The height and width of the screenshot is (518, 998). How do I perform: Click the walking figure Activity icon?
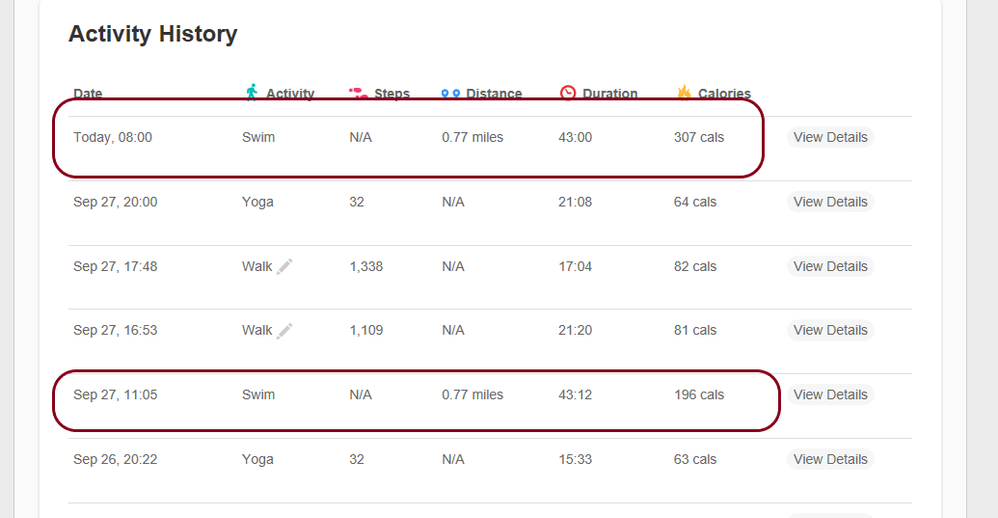tap(252, 92)
